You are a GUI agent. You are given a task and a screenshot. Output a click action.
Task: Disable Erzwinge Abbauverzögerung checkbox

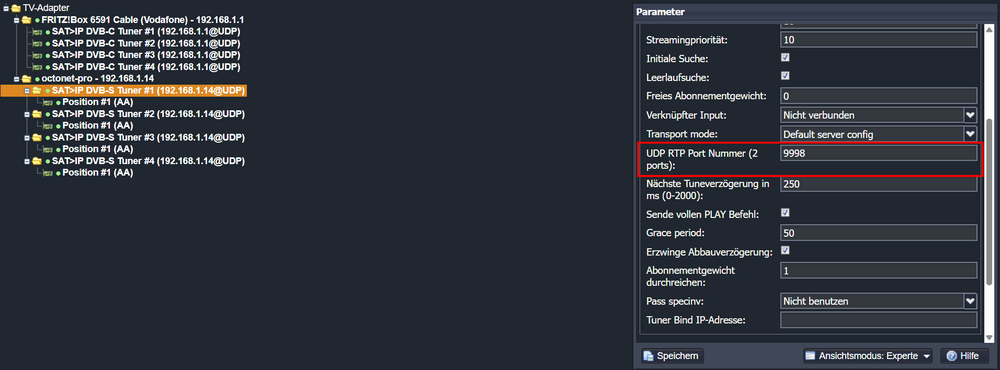point(785,250)
